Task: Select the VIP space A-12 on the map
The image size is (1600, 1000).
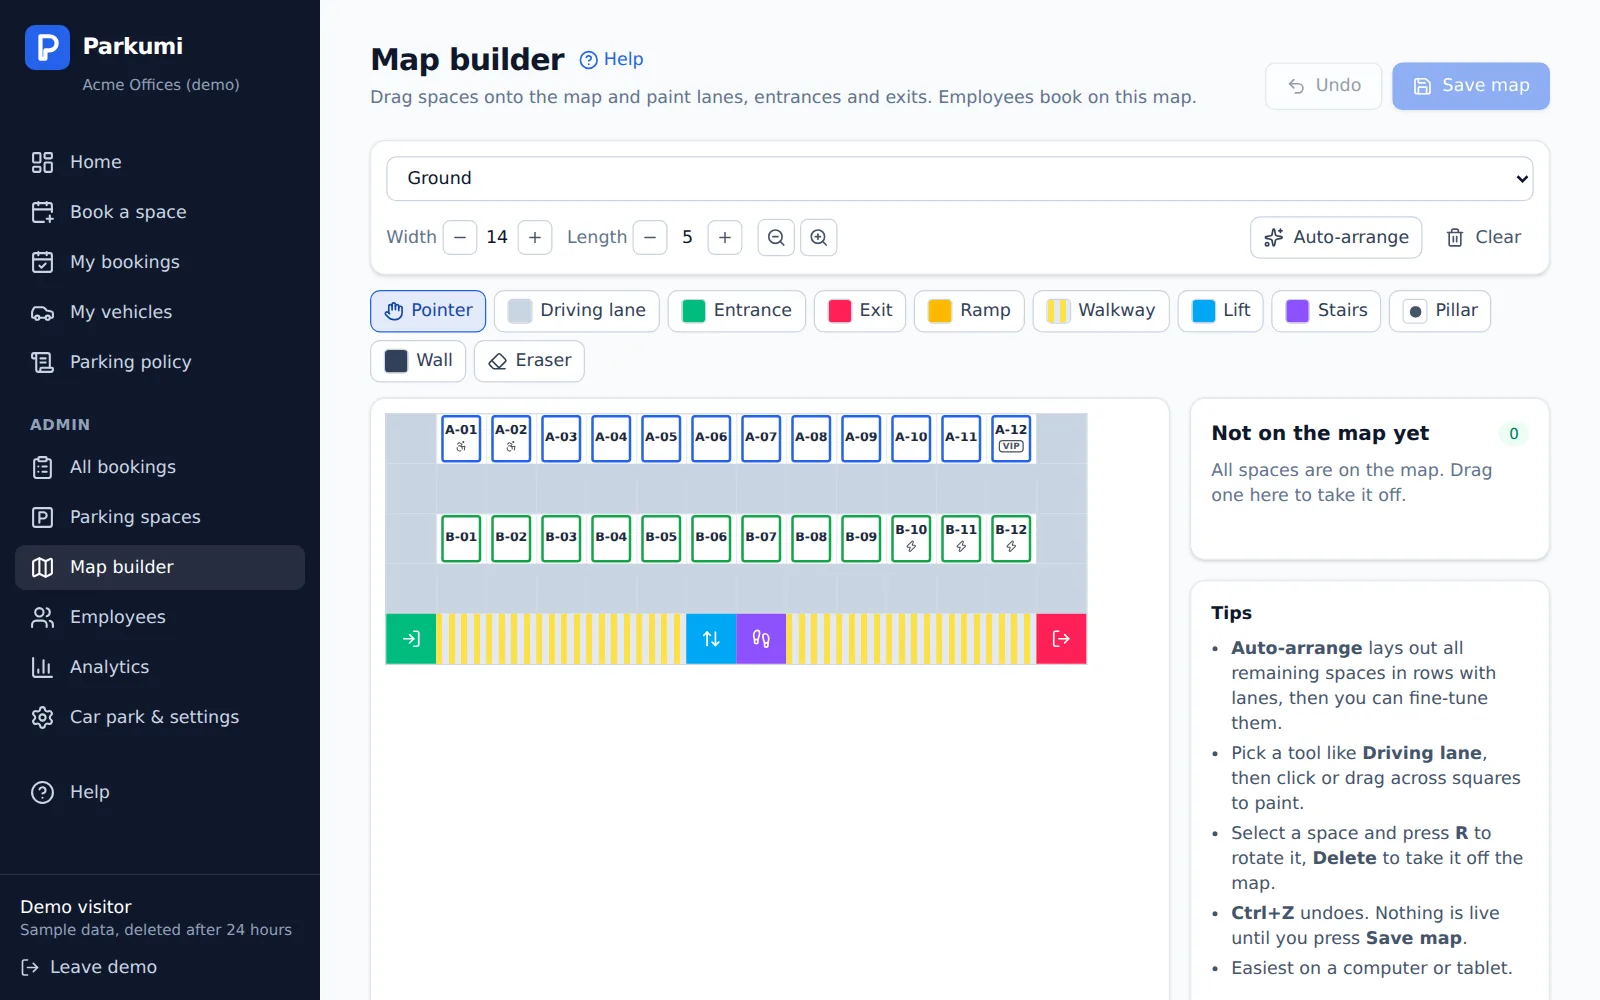Action: [x=1011, y=438]
